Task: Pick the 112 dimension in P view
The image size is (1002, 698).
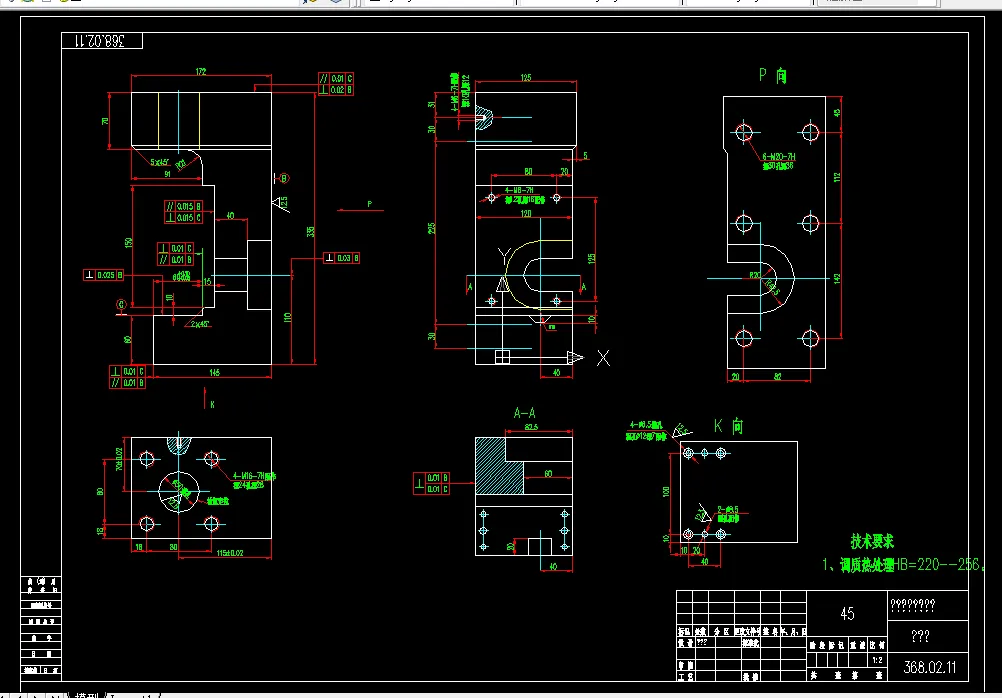Action: coord(837,177)
